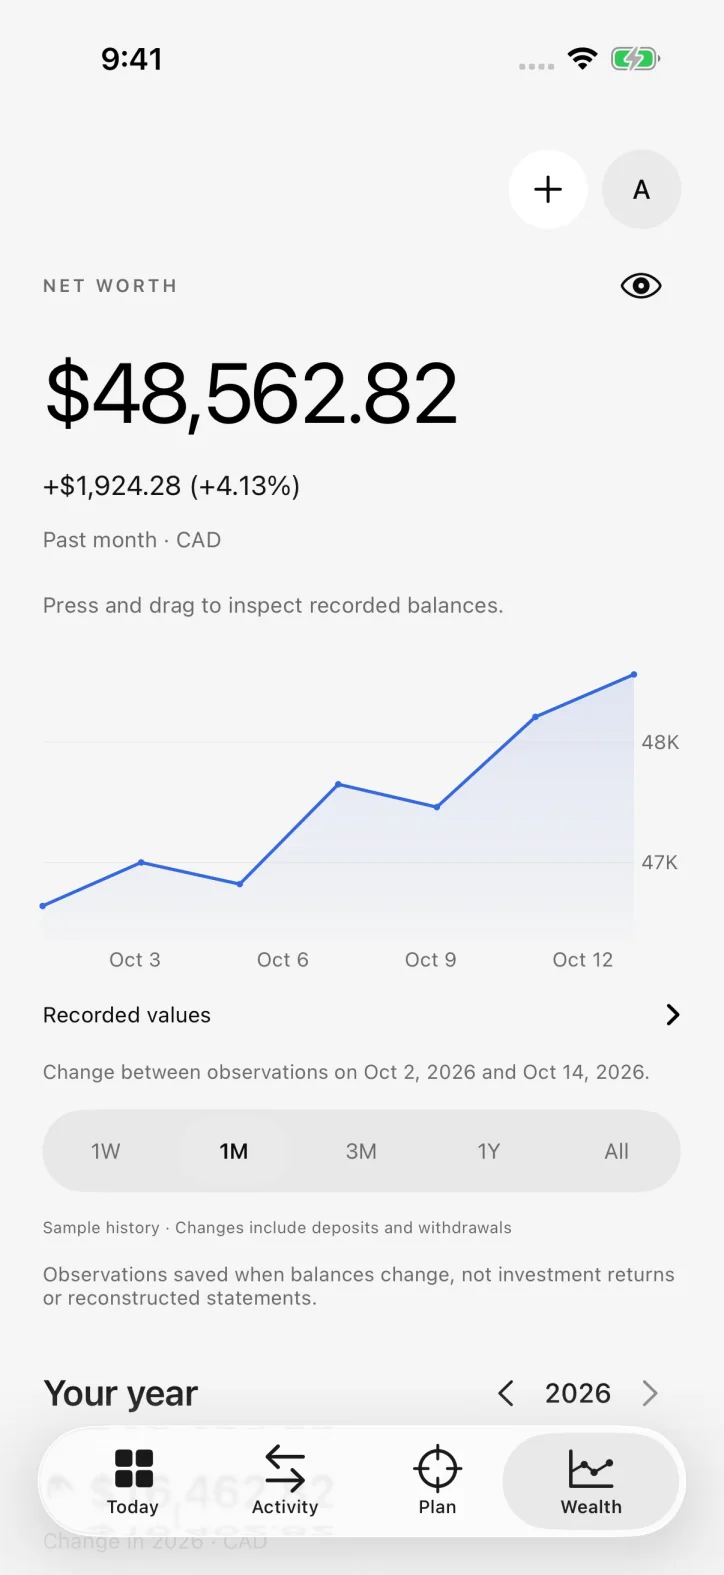Select the 3M time range
The image size is (724, 1575).
pos(361,1151)
